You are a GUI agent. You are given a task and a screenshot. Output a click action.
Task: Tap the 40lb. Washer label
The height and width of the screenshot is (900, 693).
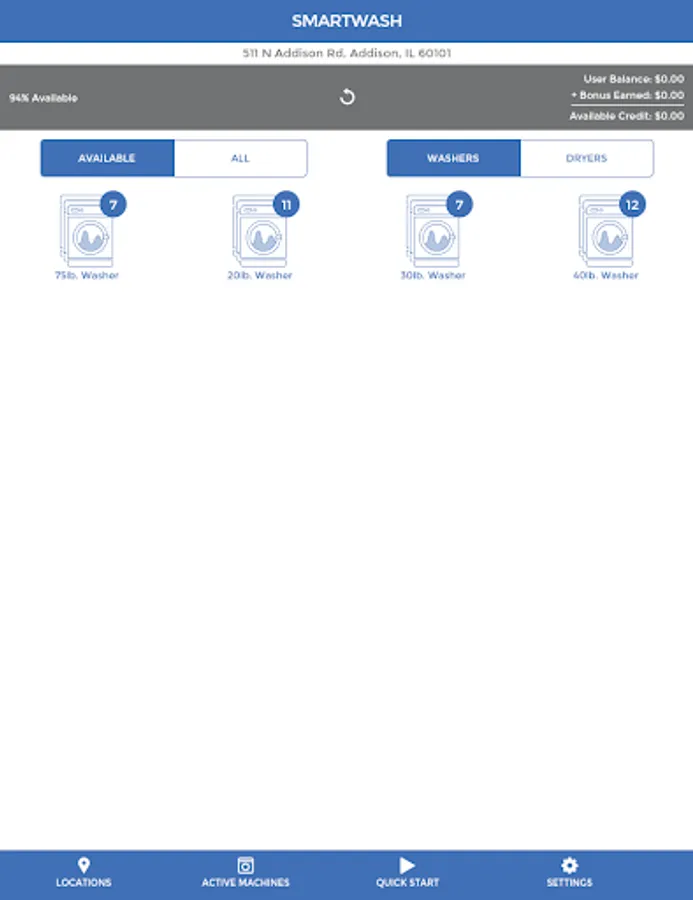click(x=606, y=276)
